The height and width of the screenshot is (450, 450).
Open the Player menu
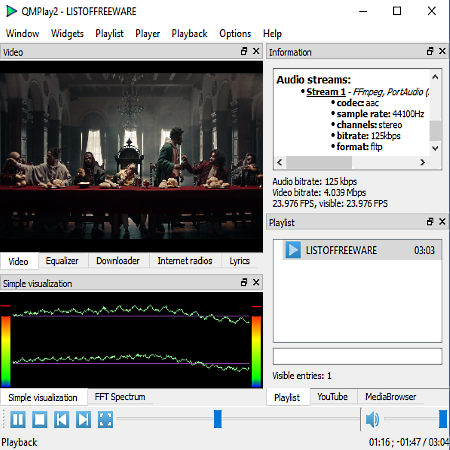147,34
